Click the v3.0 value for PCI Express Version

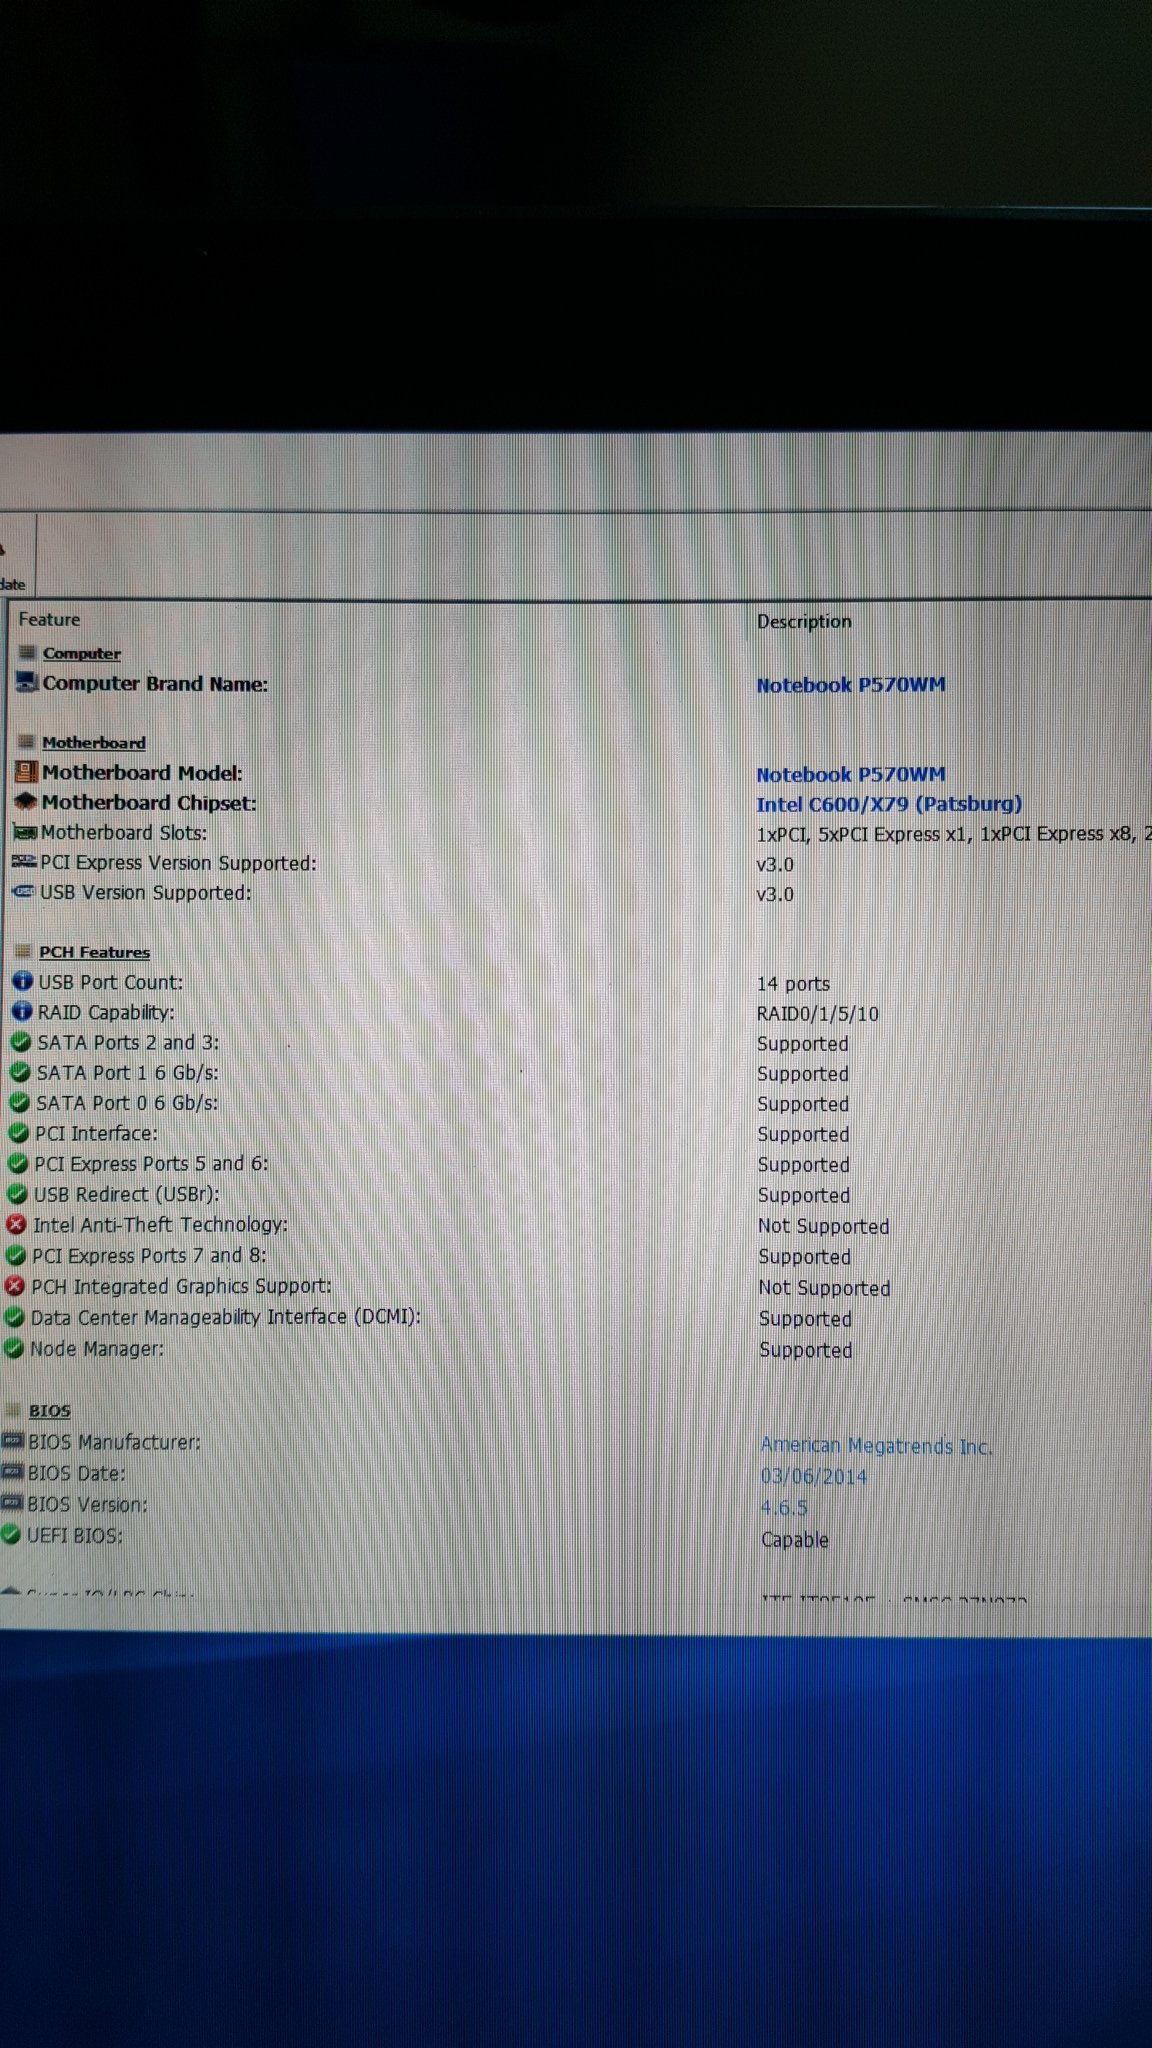click(x=775, y=864)
